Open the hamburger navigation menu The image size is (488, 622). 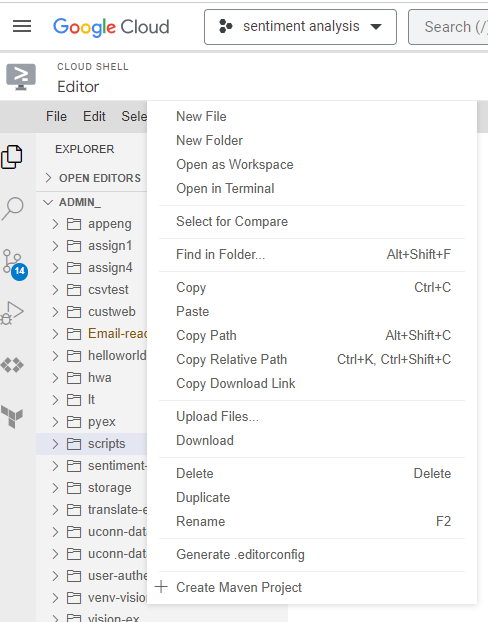point(22,27)
